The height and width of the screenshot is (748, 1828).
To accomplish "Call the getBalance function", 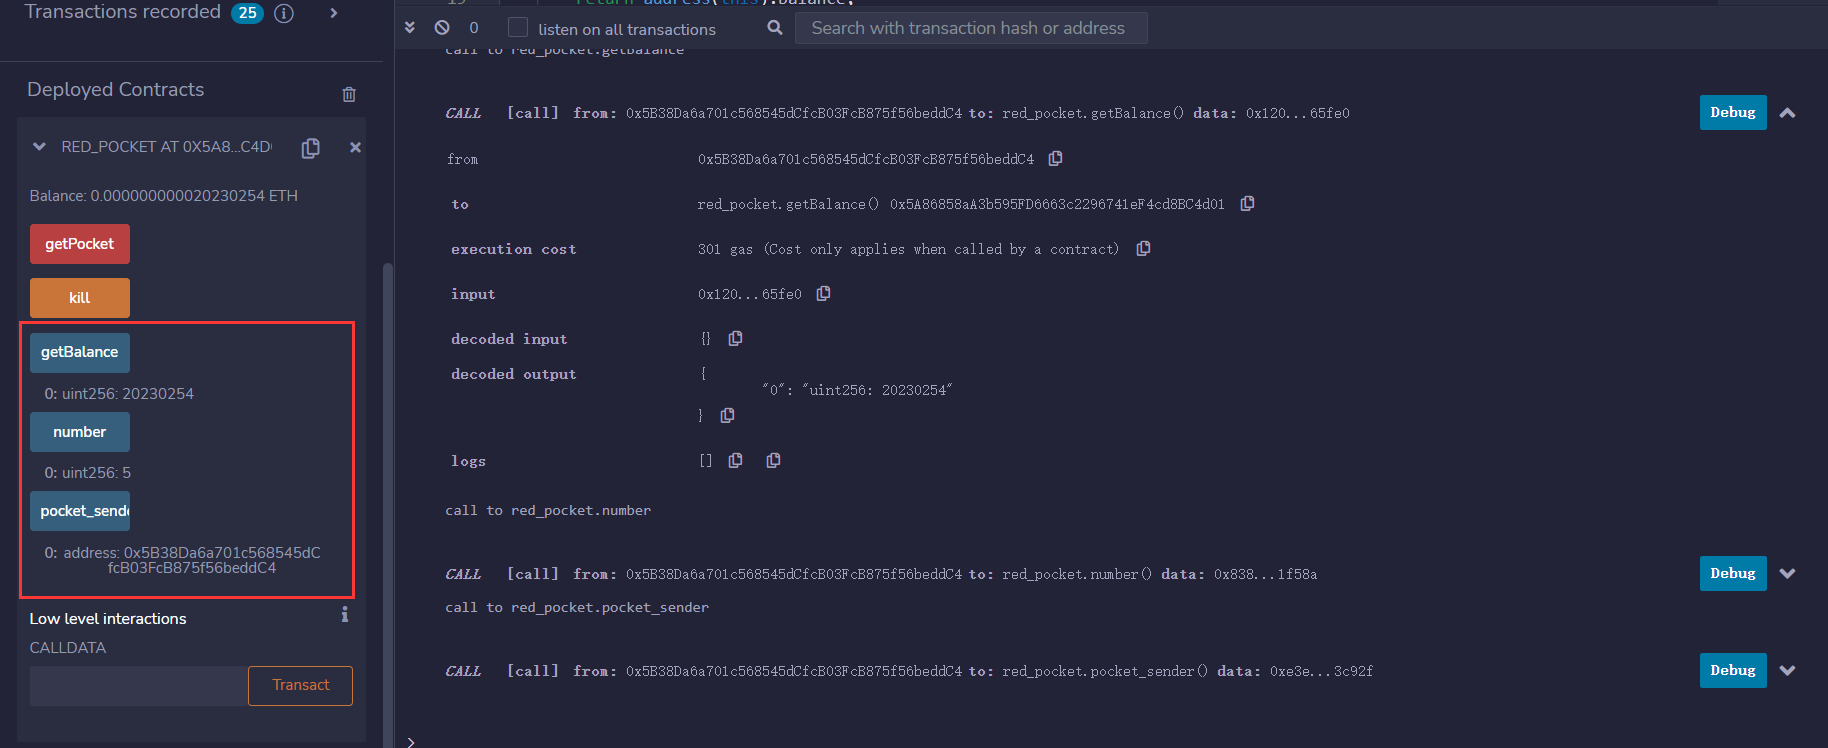I will coord(80,352).
